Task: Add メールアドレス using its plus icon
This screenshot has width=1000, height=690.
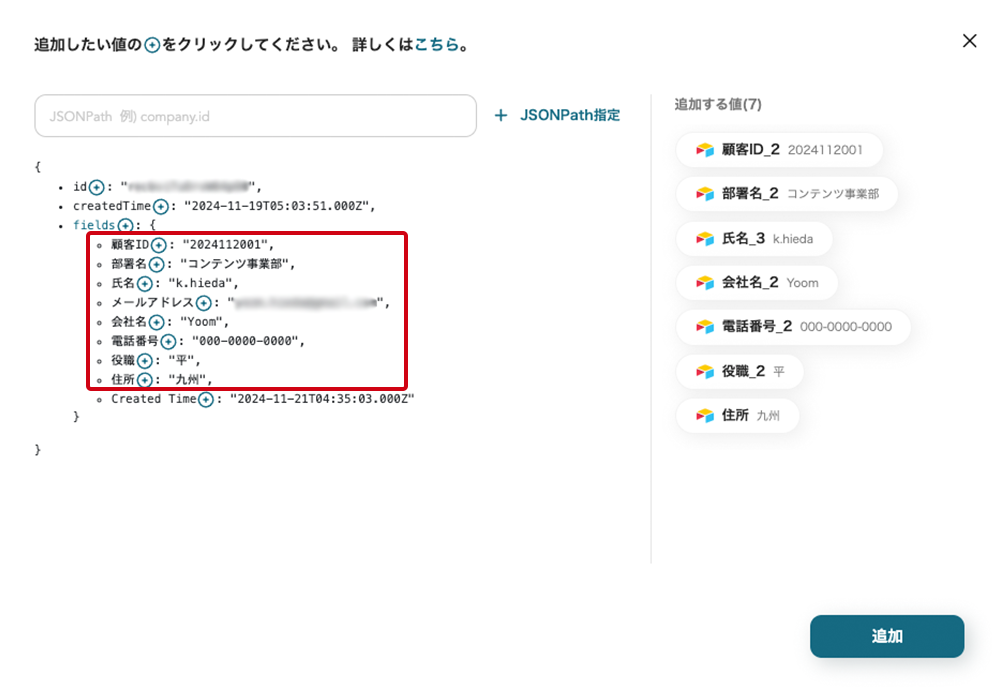Action: click(x=203, y=303)
